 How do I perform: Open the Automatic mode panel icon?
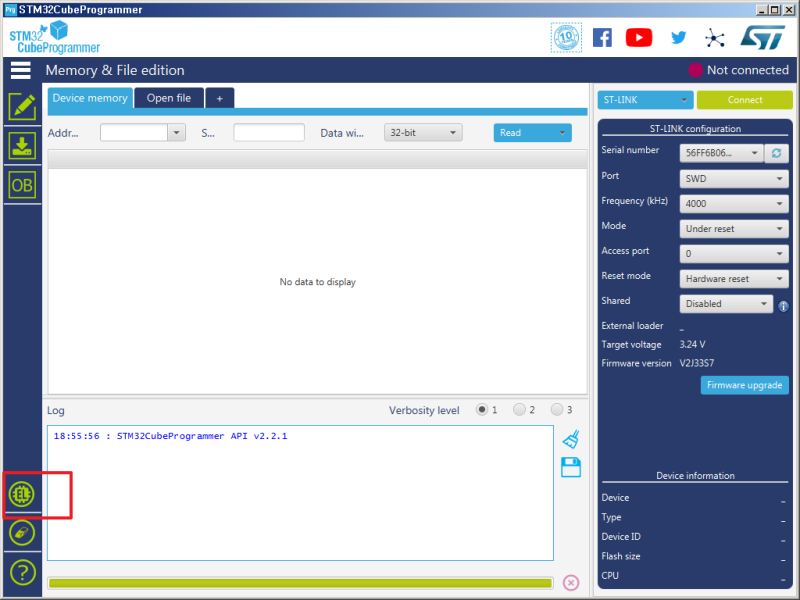22,533
